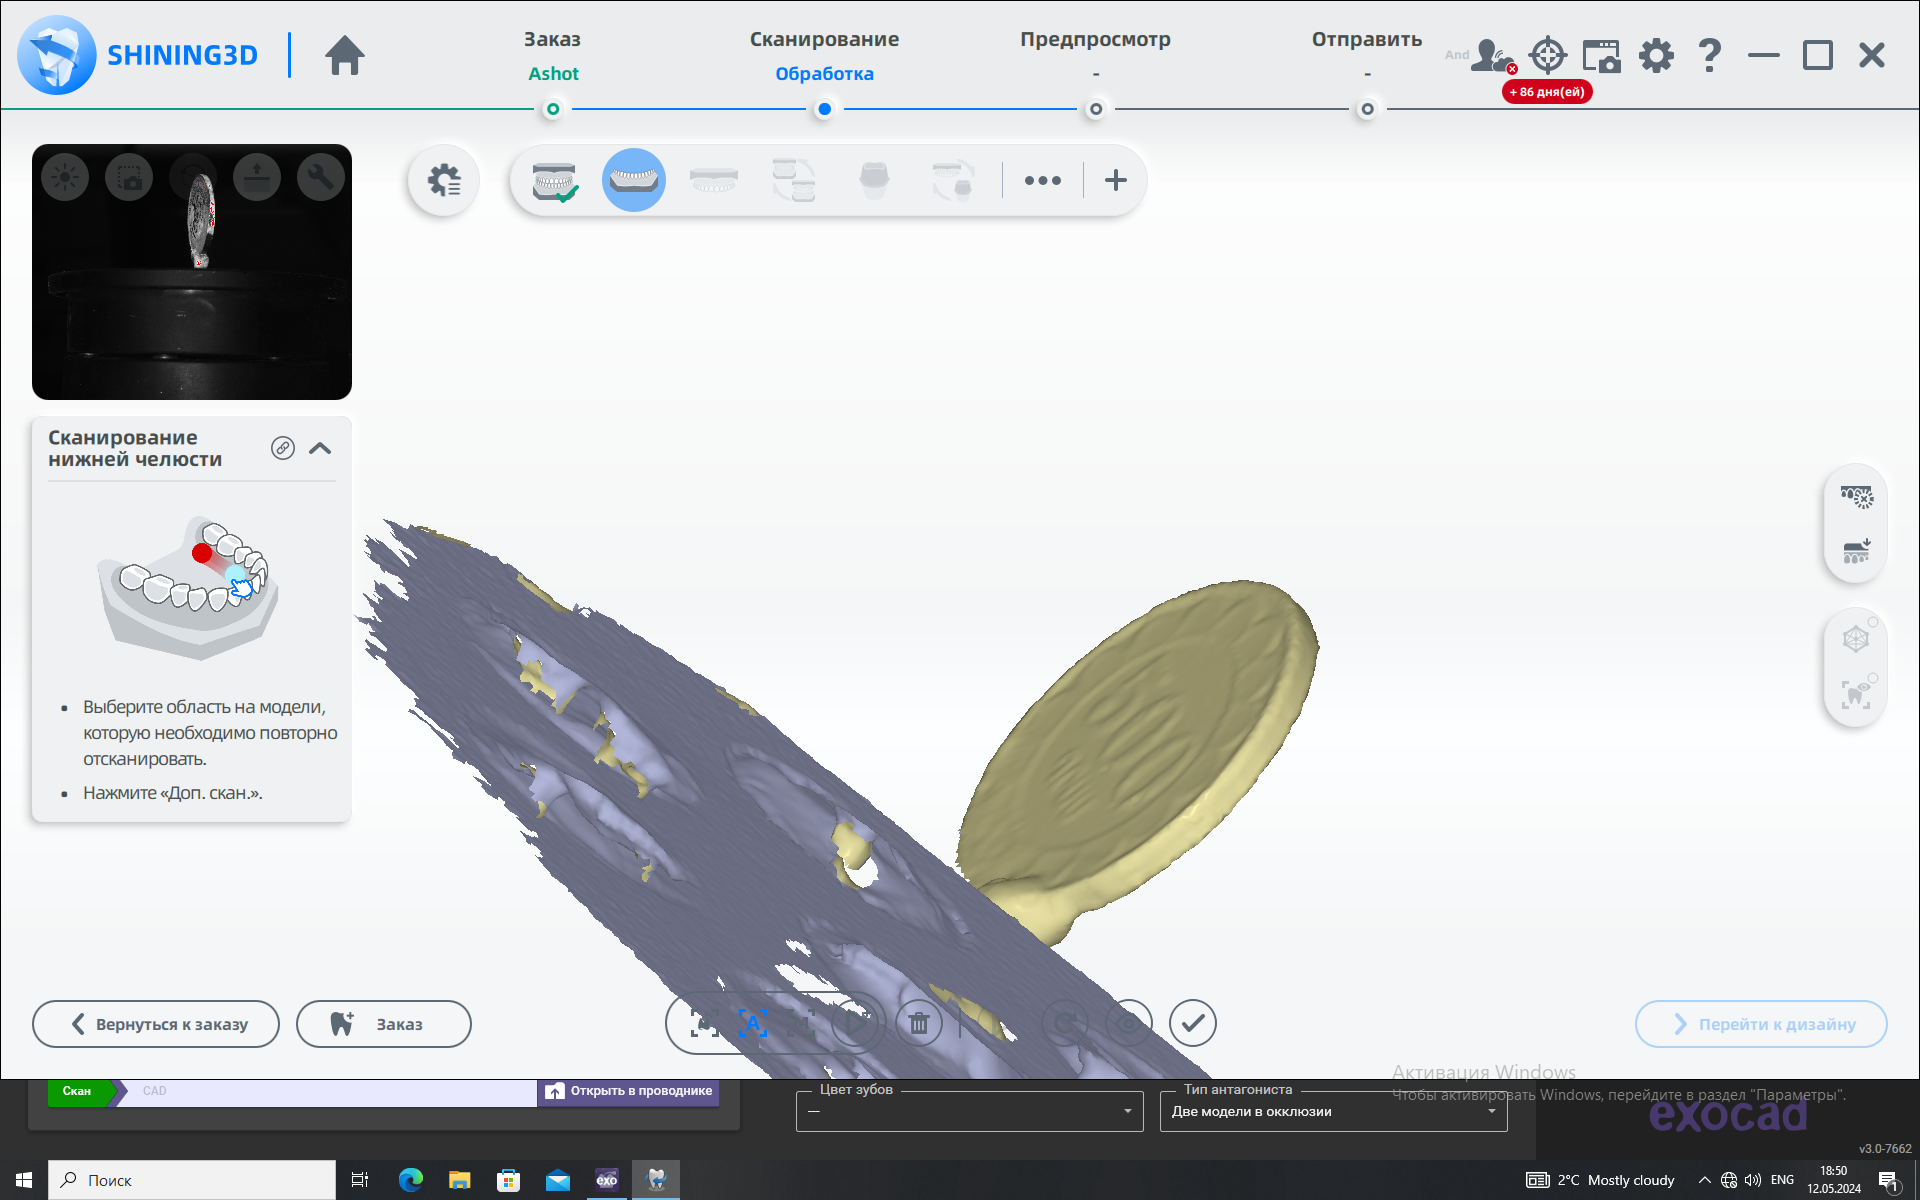Click the Заказ progress marker dot
This screenshot has height=1200, width=1920.
coord(553,109)
